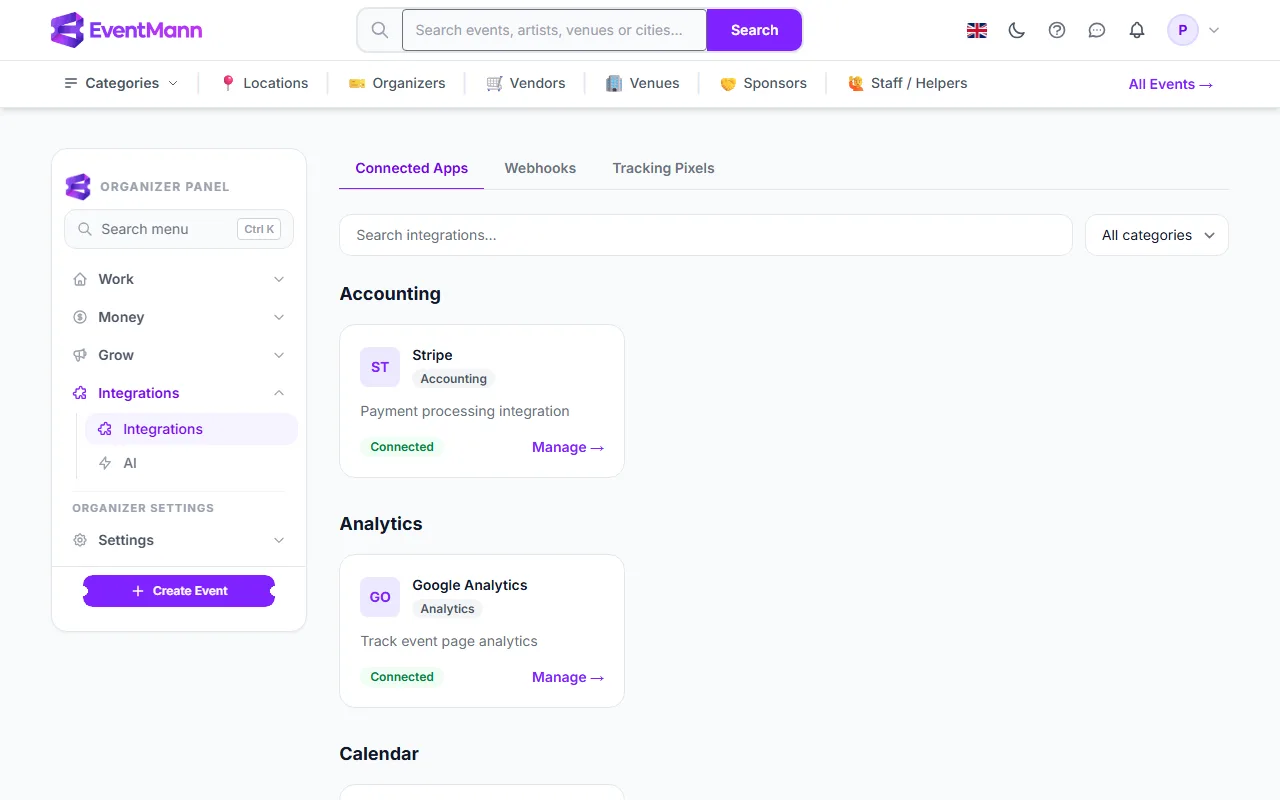The image size is (1280, 800).
Task: Switch to Webhooks tab
Action: point(540,168)
